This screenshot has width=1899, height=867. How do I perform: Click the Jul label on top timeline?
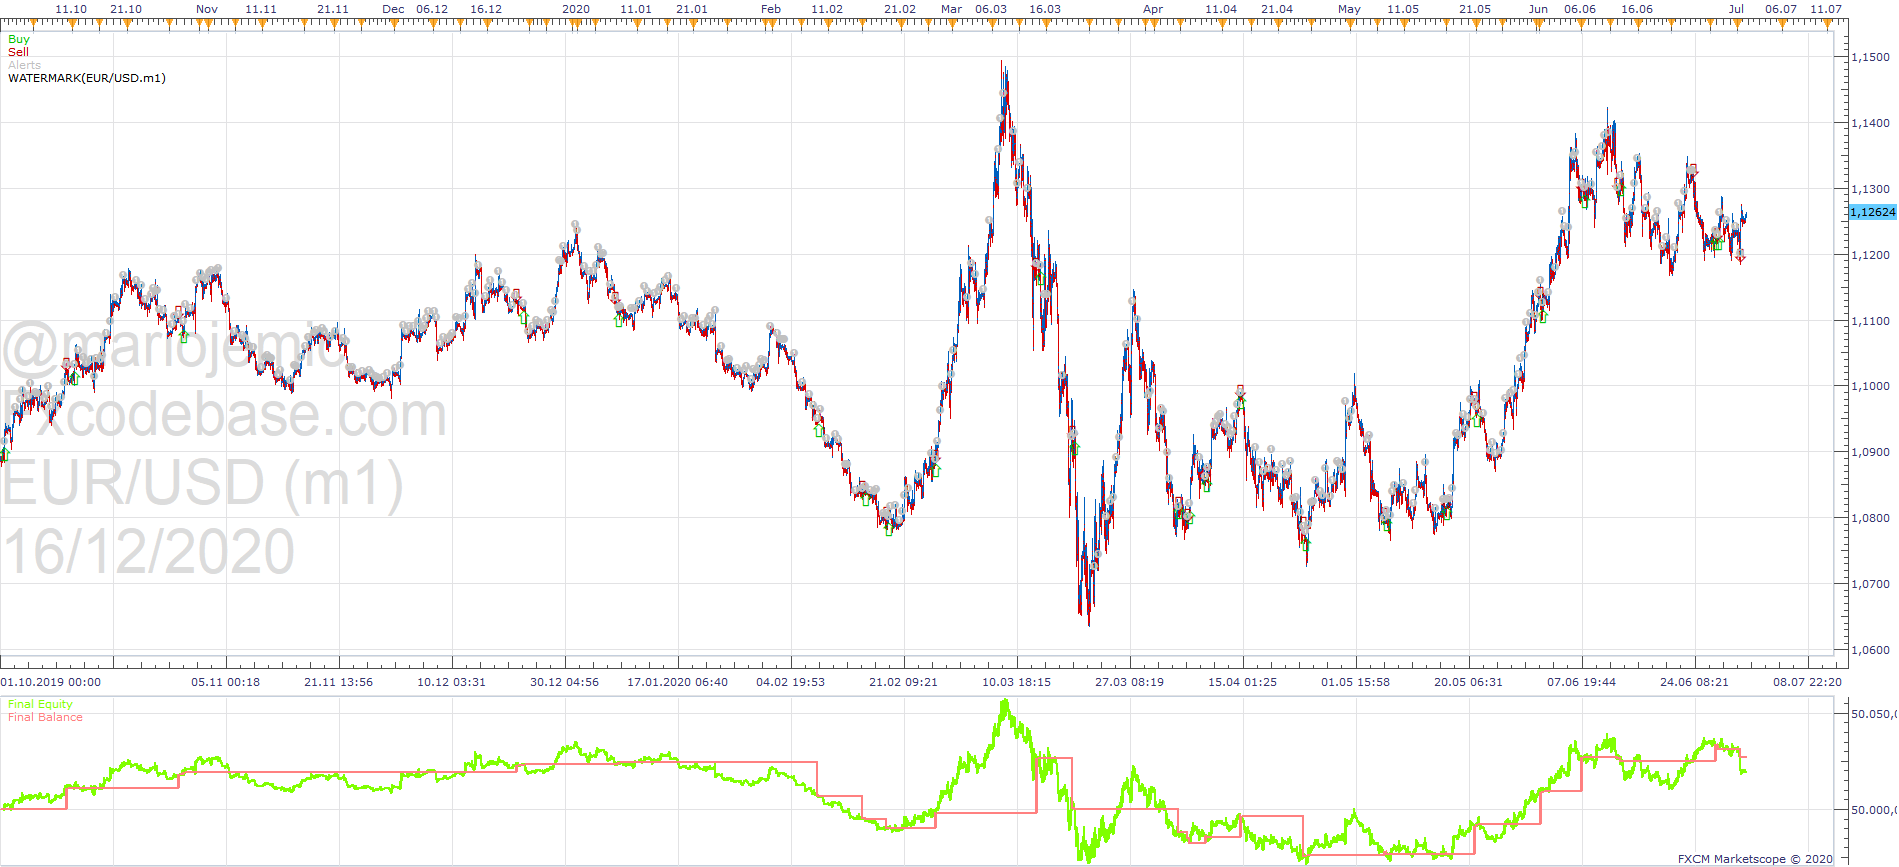pyautogui.click(x=1736, y=9)
